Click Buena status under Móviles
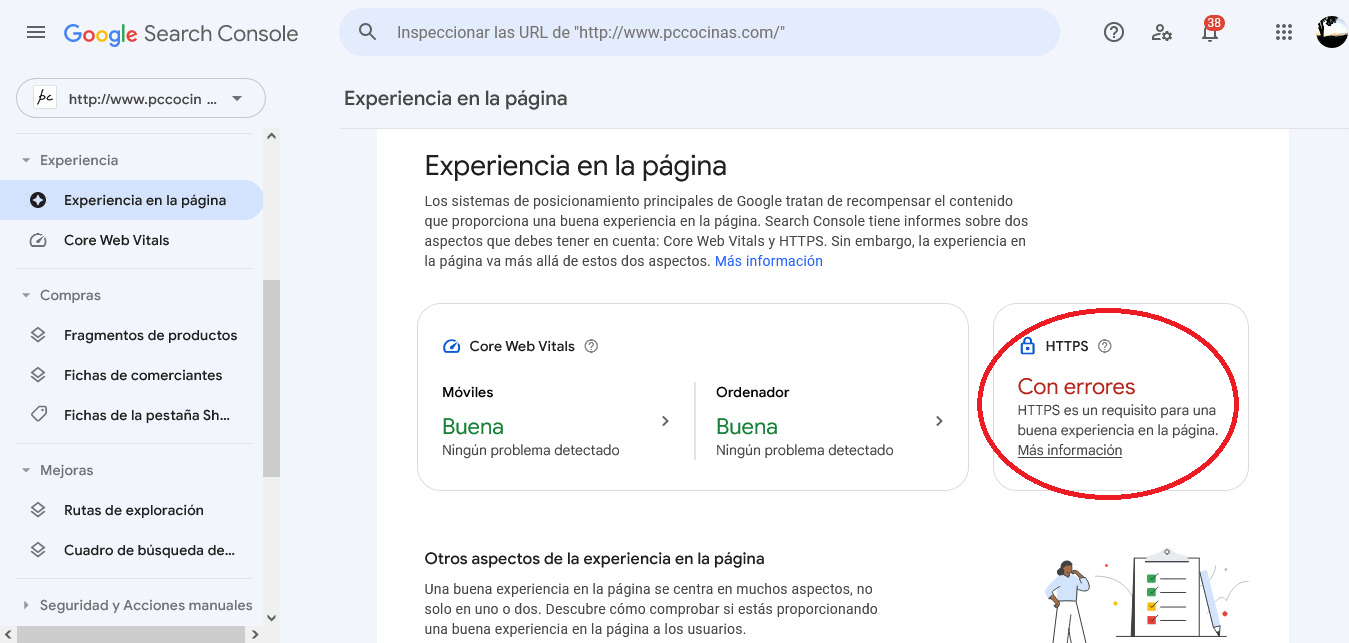The width and height of the screenshot is (1349, 643). click(473, 426)
